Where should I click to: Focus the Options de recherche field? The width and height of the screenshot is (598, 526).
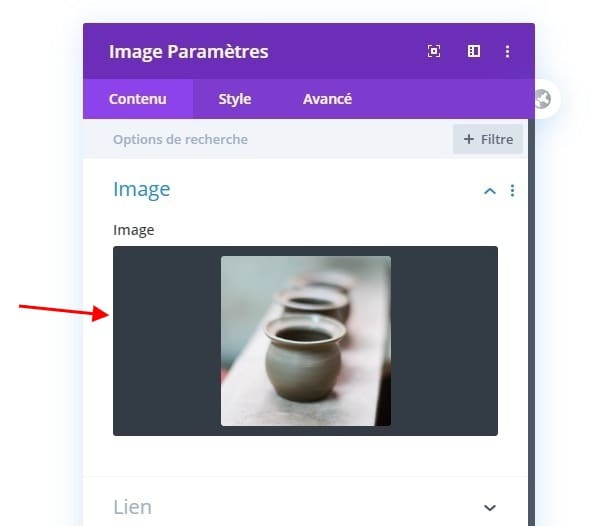click(x=268, y=139)
